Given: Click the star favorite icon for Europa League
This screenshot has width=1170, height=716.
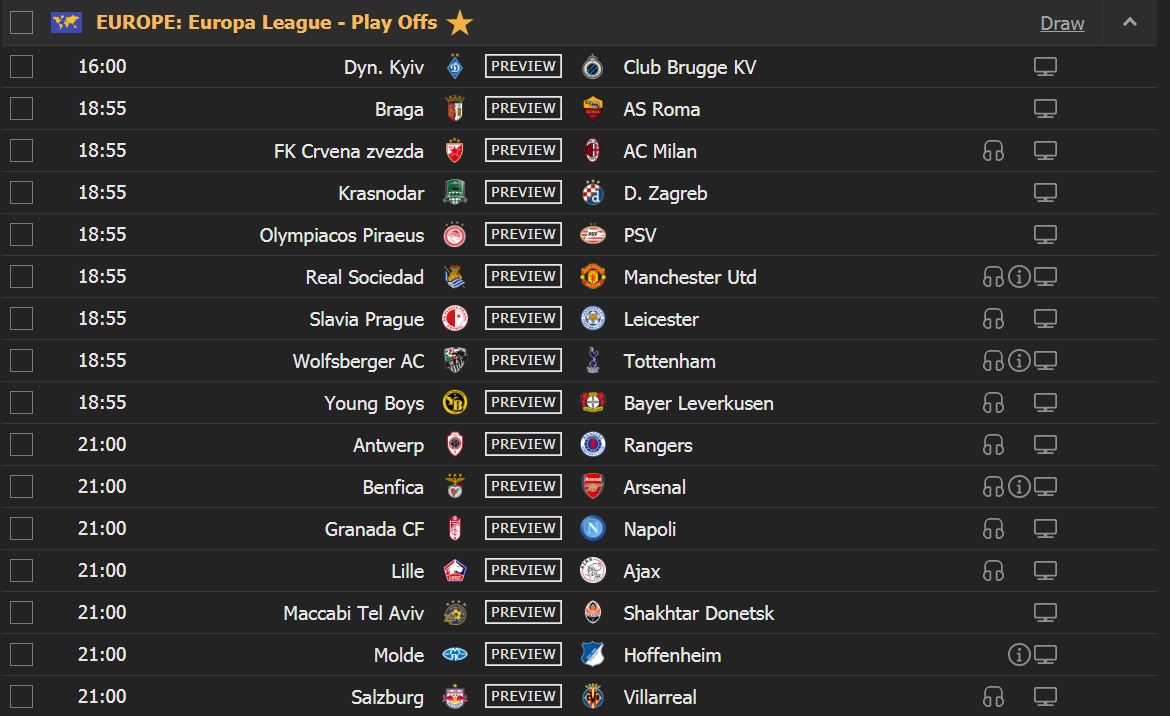Looking at the screenshot, I should point(460,22).
